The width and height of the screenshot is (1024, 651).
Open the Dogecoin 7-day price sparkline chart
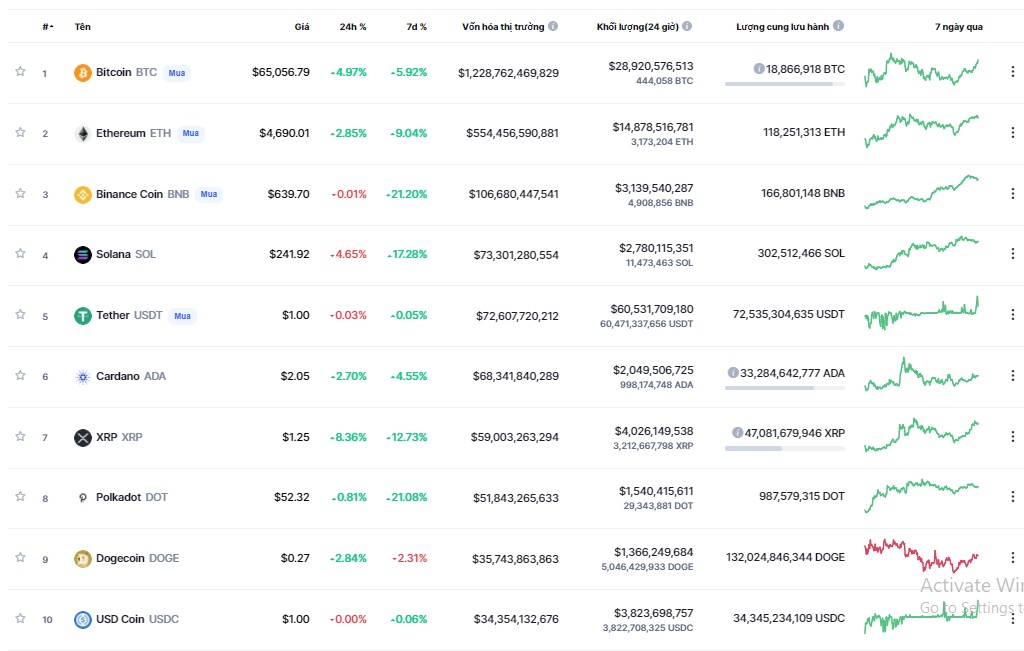coord(921,556)
